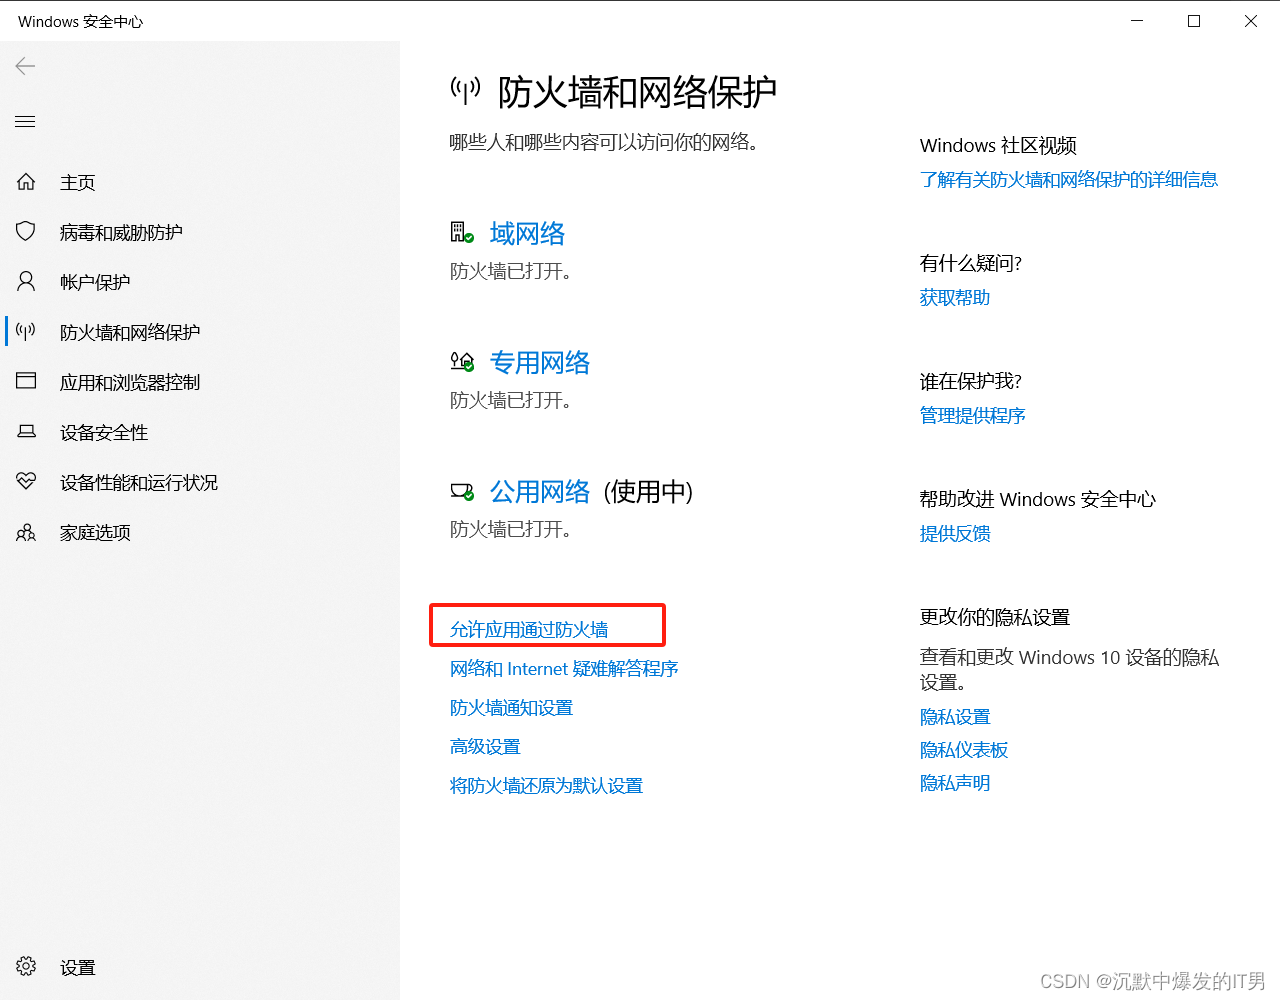Open the 公用网络 settings link
Screen dimensions: 1280x1000
coord(540,491)
